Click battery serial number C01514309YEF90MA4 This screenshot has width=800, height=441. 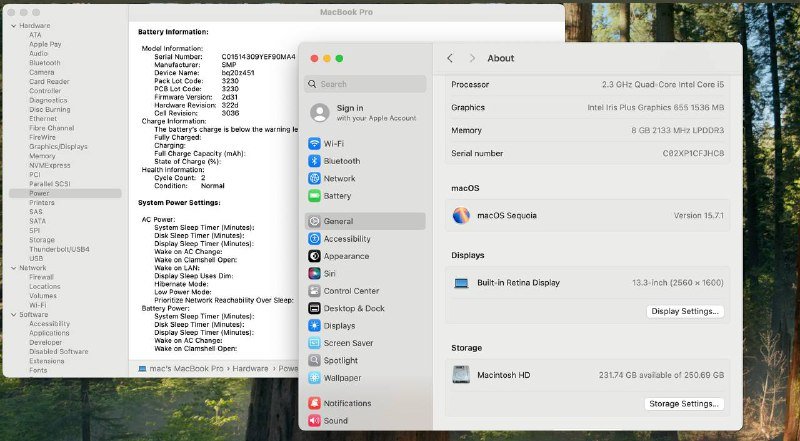(x=258, y=57)
